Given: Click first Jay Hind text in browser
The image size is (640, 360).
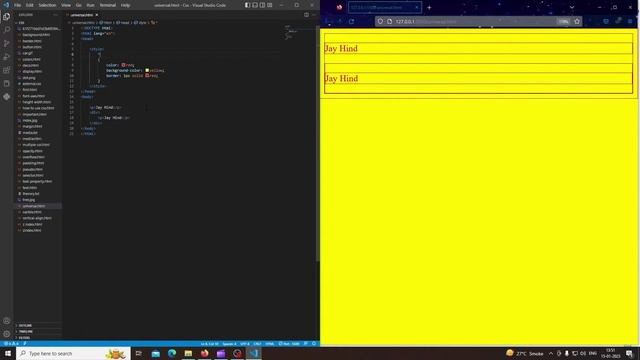Looking at the screenshot, I should (x=341, y=48).
